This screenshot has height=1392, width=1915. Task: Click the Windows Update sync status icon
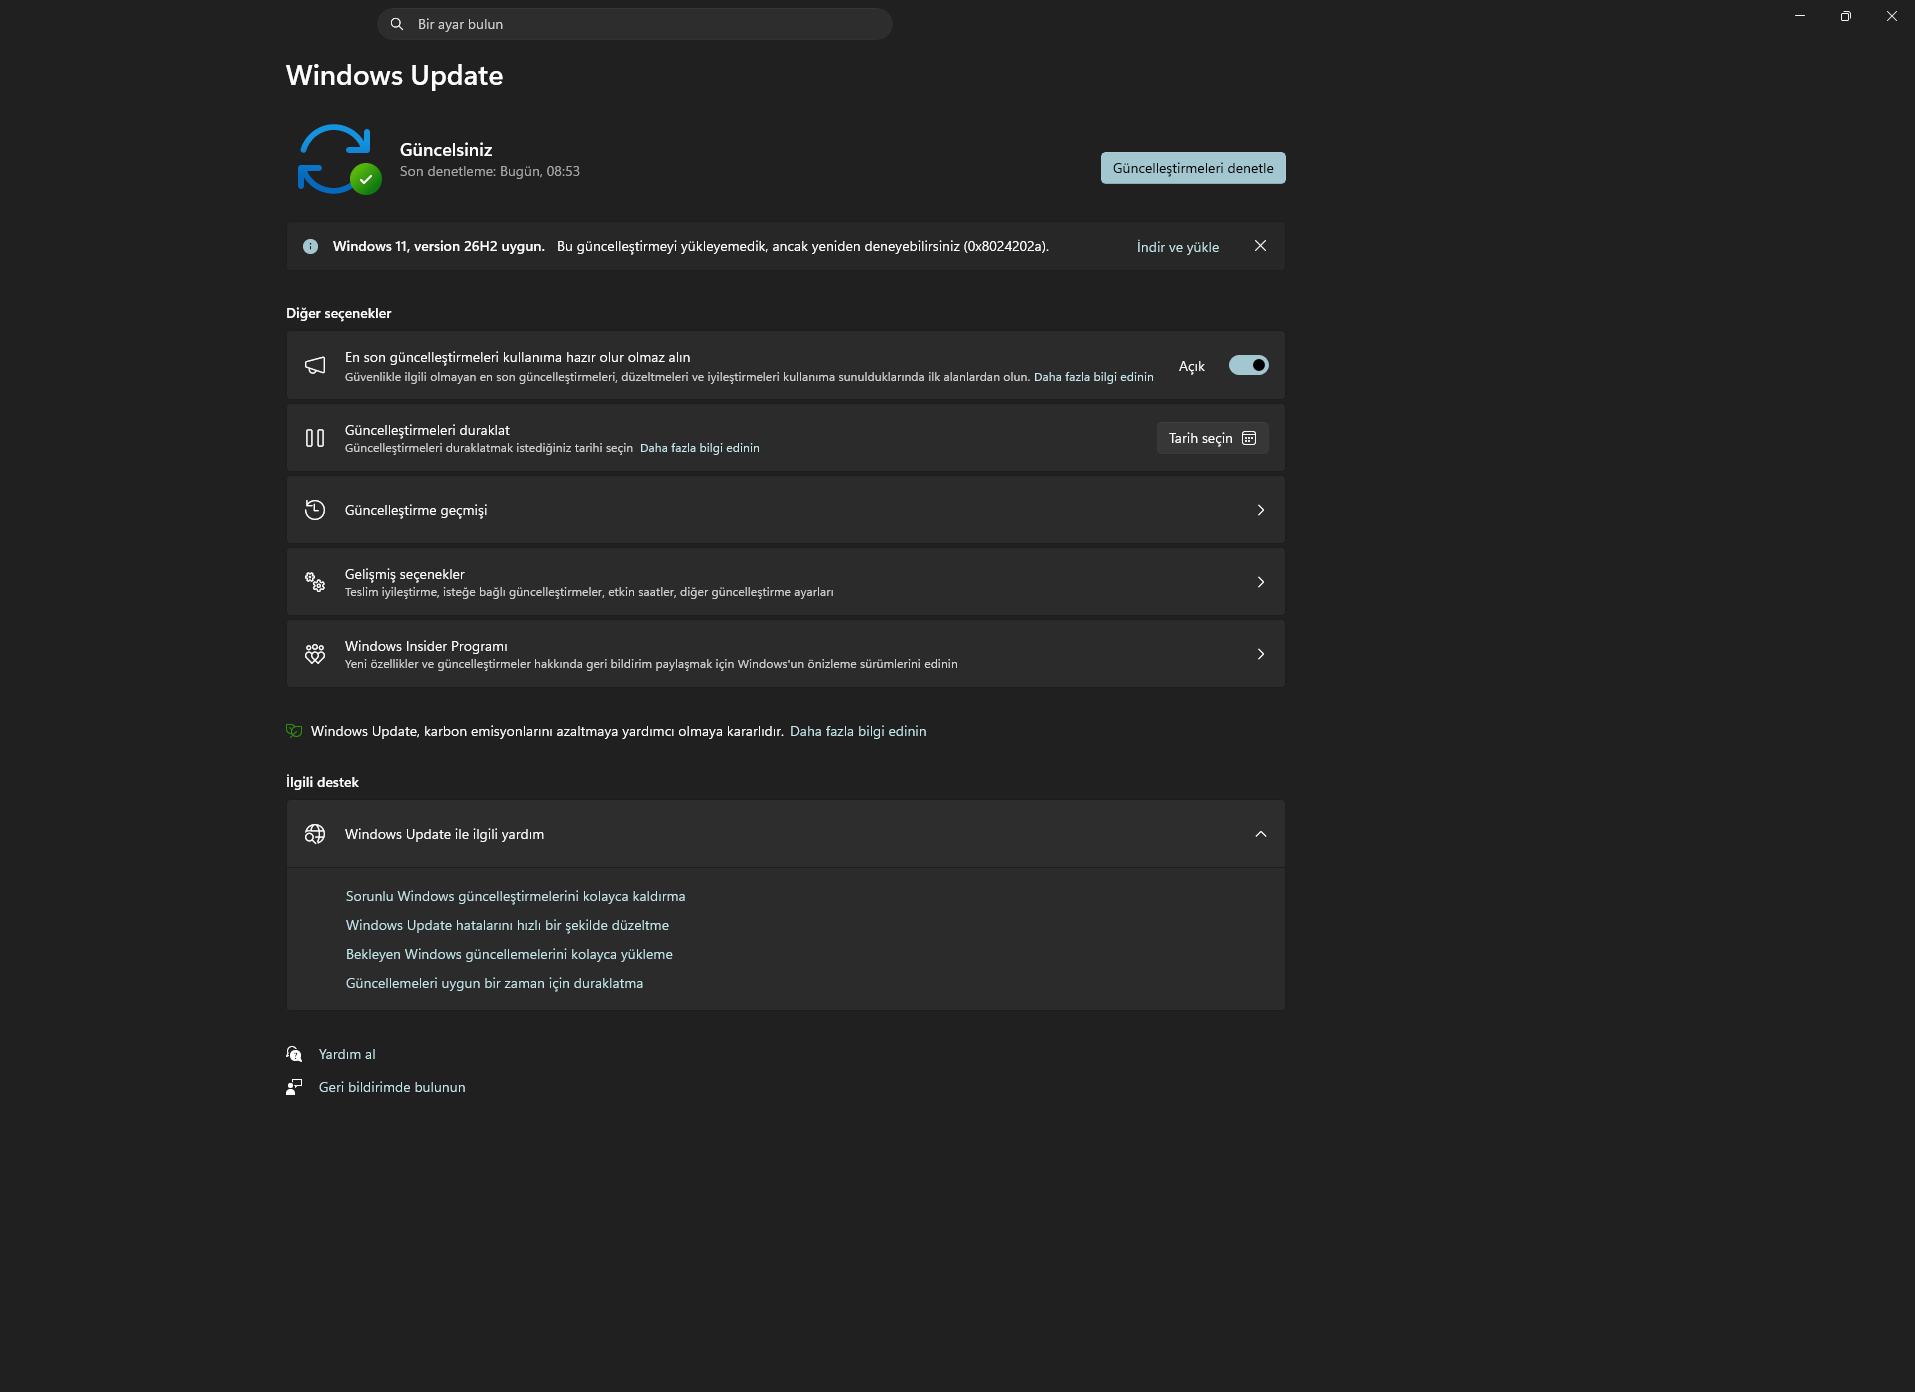339,159
